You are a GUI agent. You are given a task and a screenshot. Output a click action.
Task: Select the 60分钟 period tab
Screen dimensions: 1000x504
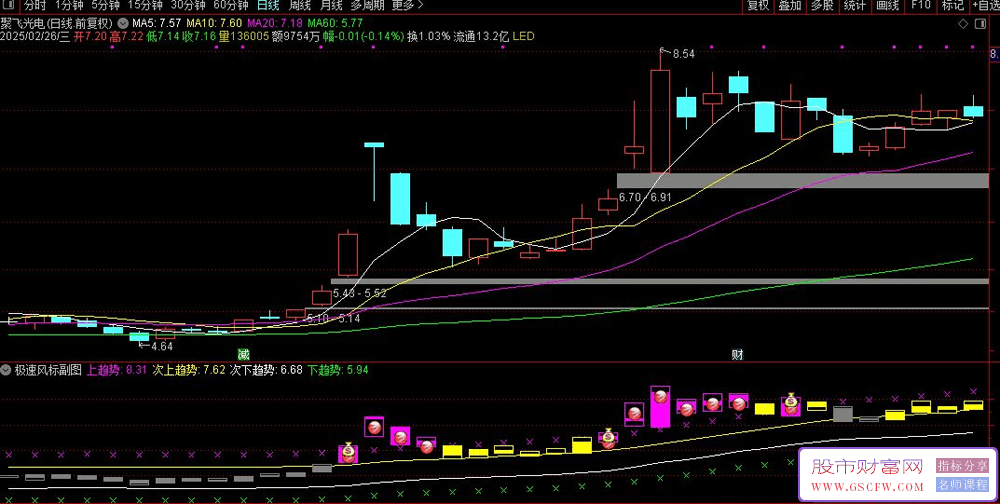point(231,6)
